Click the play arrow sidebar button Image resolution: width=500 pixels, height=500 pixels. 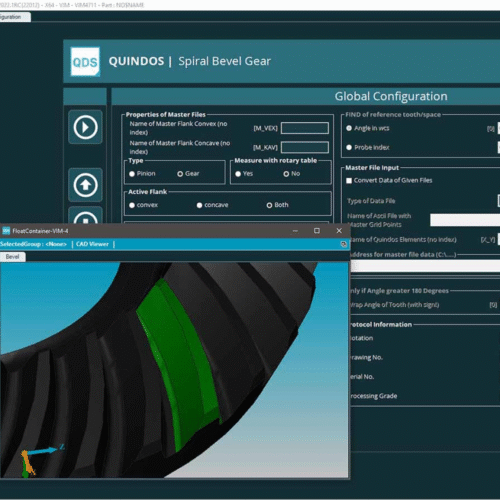(85, 127)
